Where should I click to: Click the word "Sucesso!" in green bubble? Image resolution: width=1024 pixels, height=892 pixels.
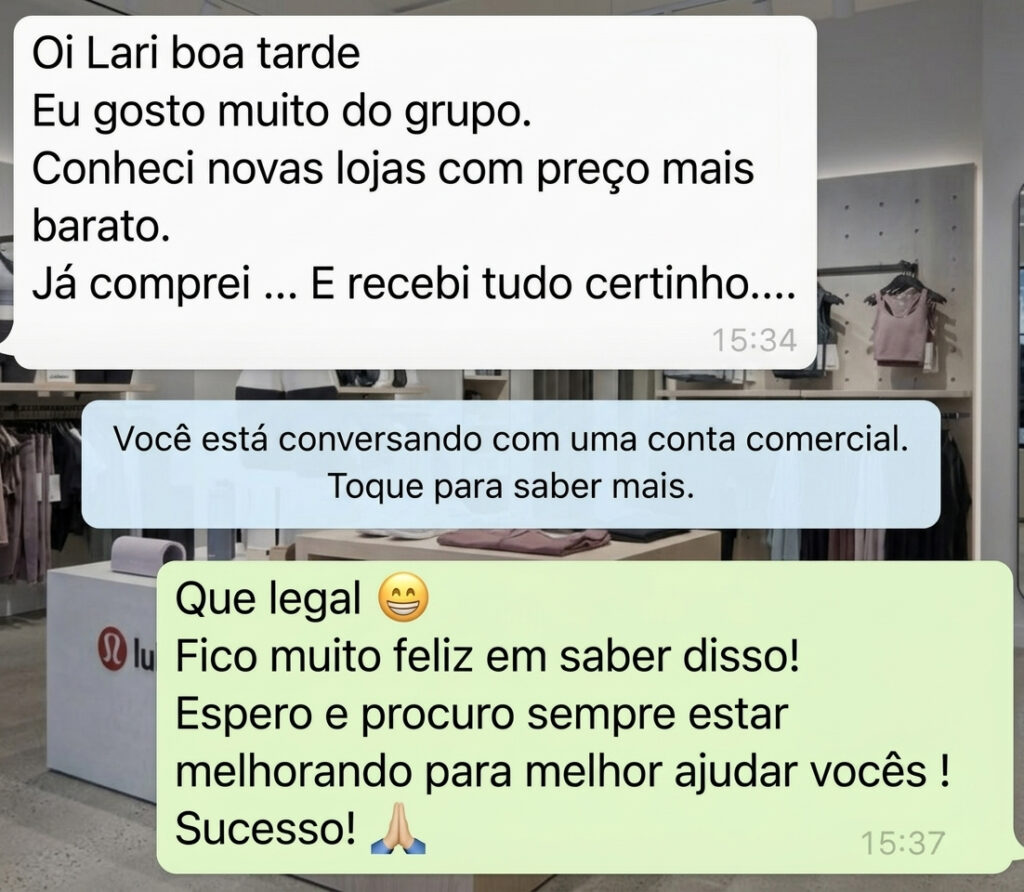pyautogui.click(x=266, y=829)
